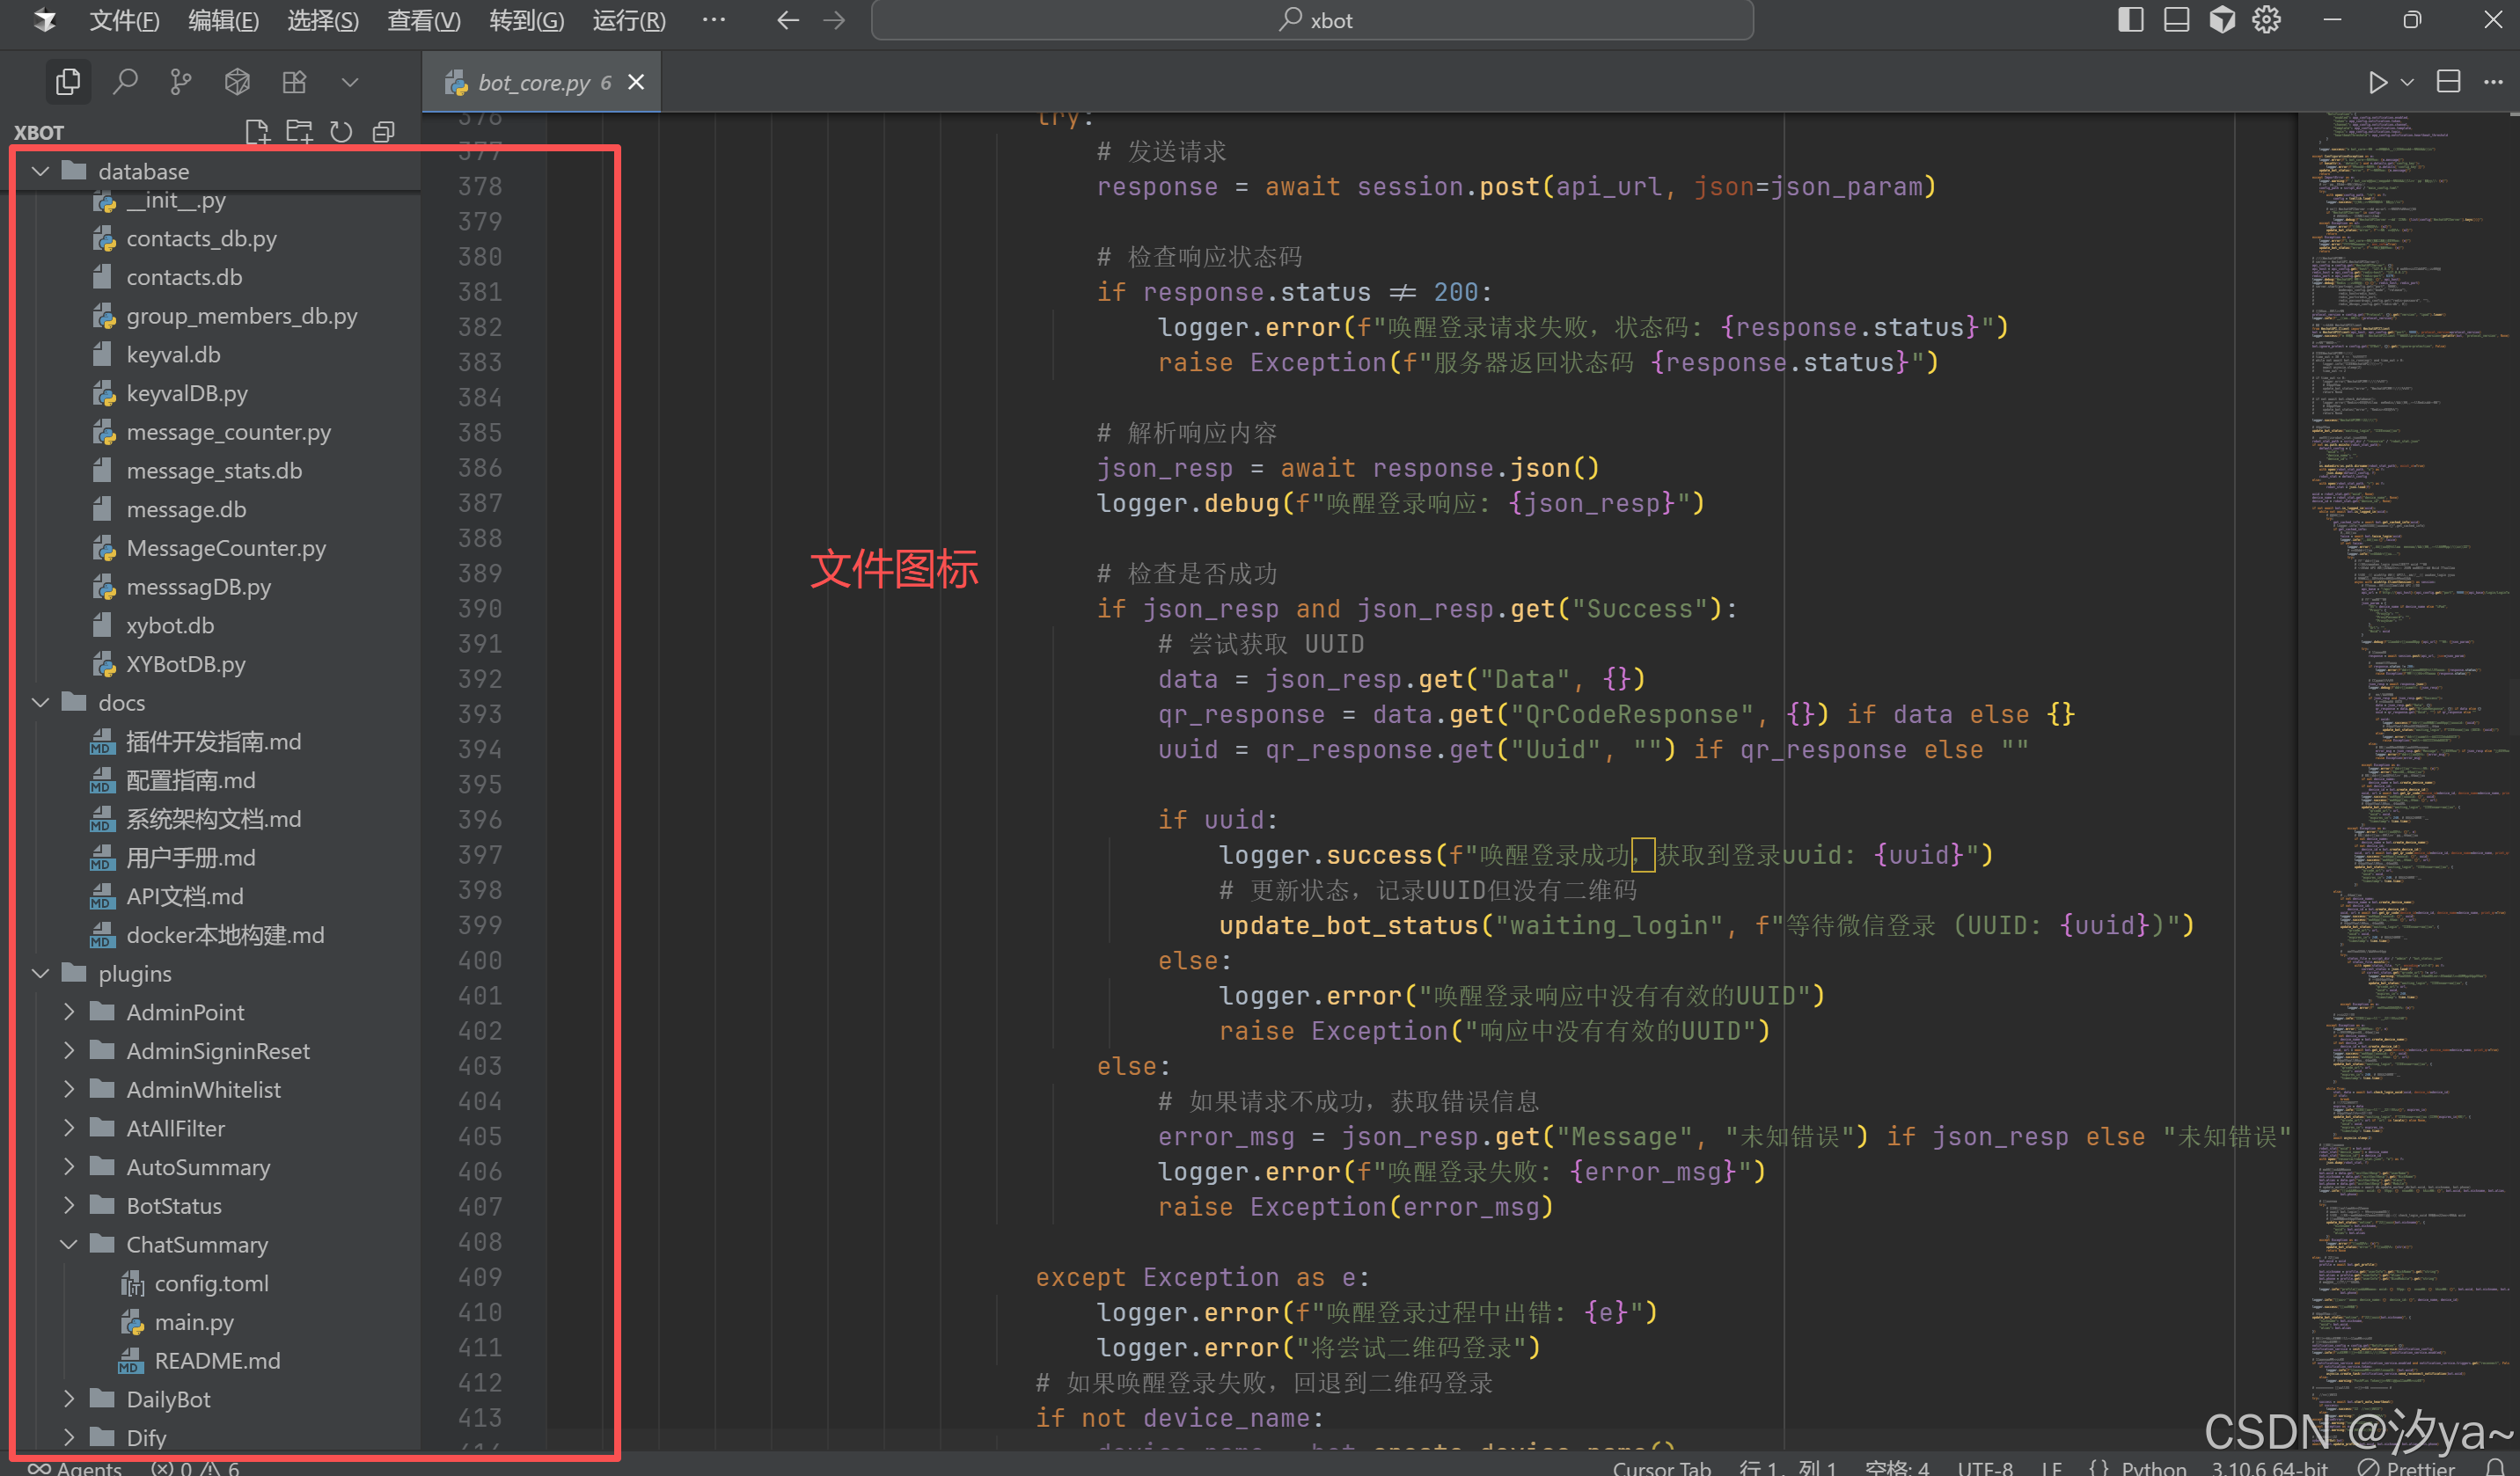The width and height of the screenshot is (2520, 1476).
Task: Create a new file in XBOT explorer
Action: (257, 132)
